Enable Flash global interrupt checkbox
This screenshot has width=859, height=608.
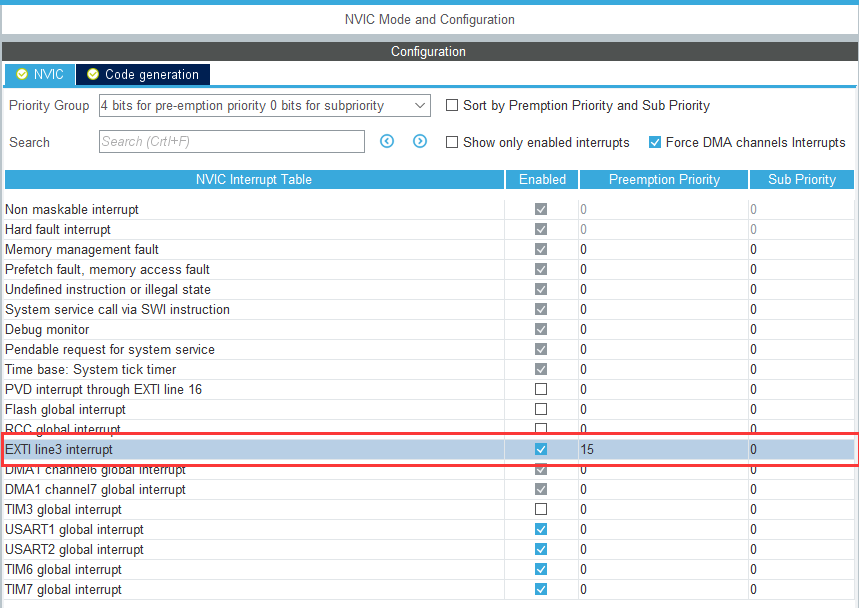coord(541,409)
